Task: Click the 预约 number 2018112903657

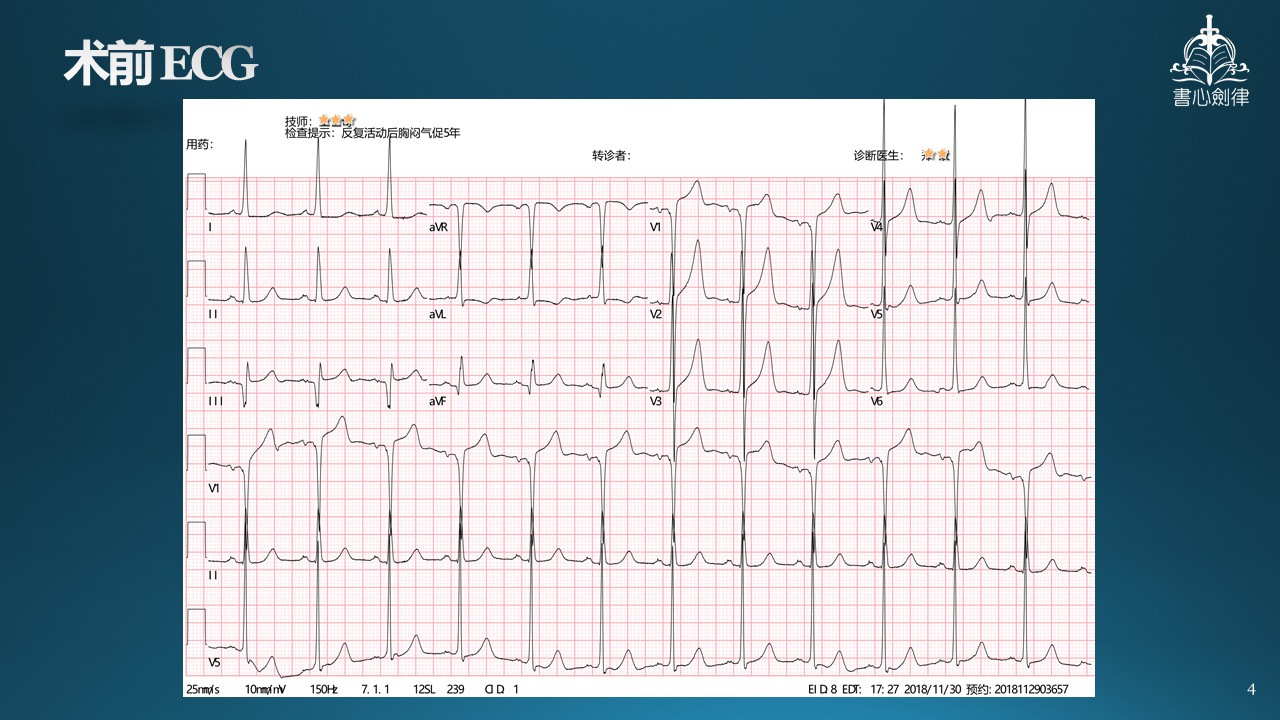Action: coord(1032,689)
